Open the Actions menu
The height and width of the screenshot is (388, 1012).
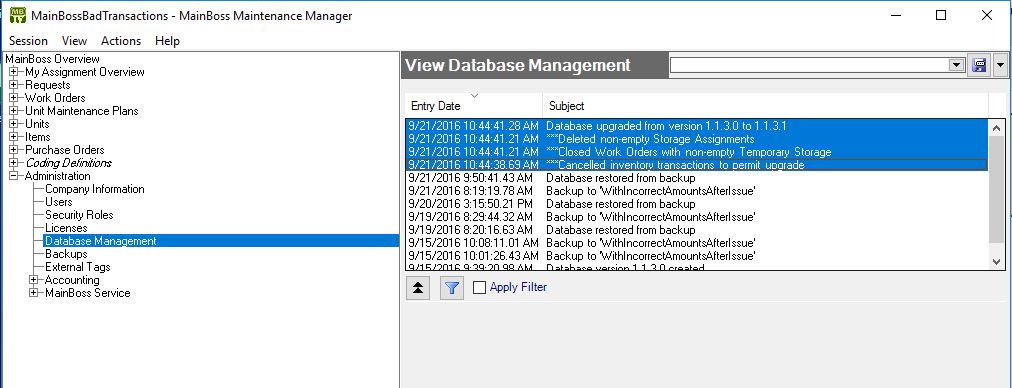click(121, 41)
